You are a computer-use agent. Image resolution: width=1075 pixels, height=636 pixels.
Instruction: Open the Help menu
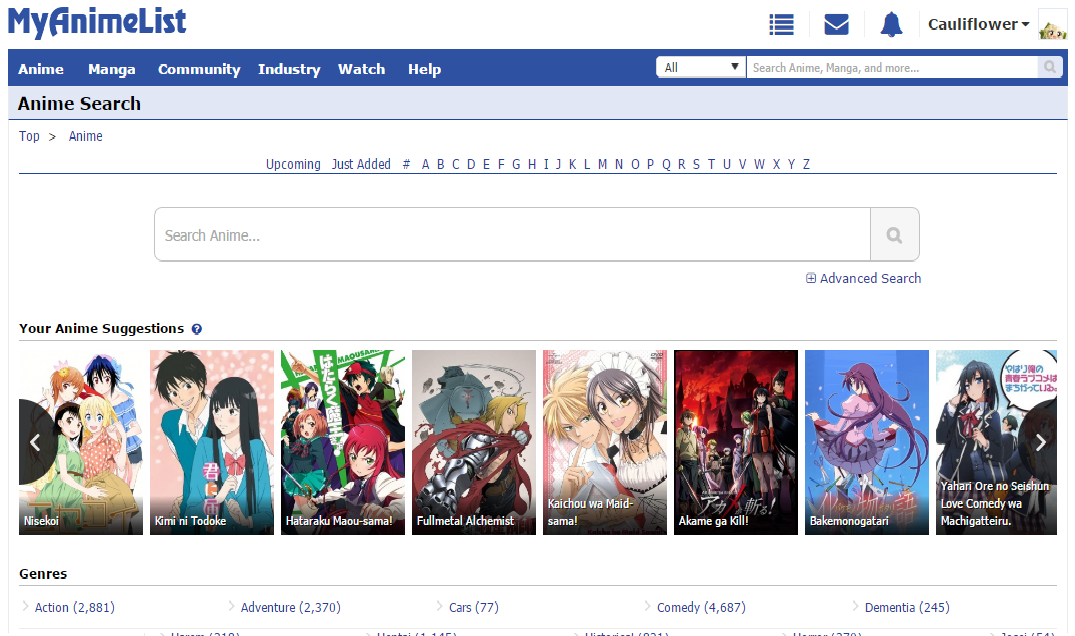click(x=424, y=69)
